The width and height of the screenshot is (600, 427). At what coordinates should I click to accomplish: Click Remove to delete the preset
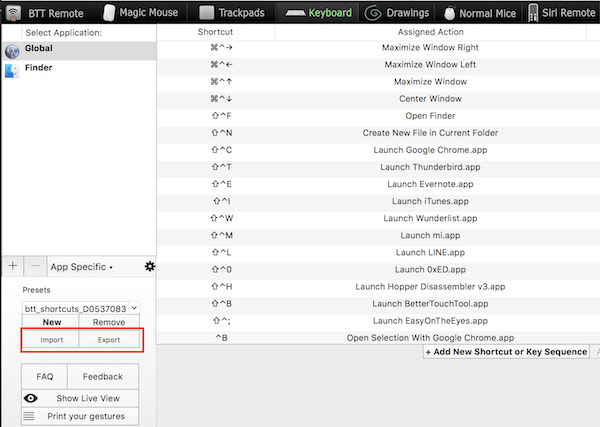tap(109, 322)
